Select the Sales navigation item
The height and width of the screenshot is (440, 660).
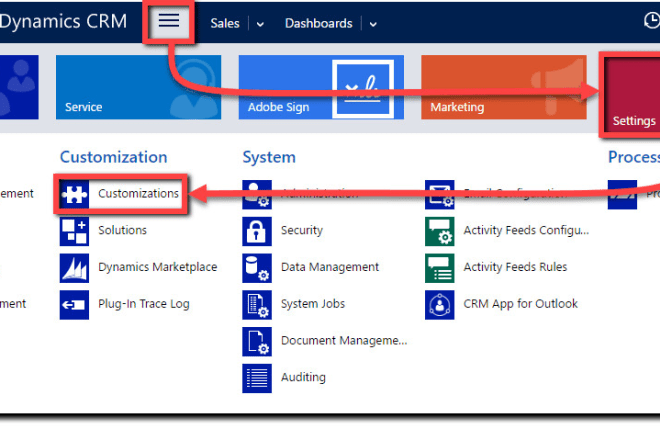225,23
